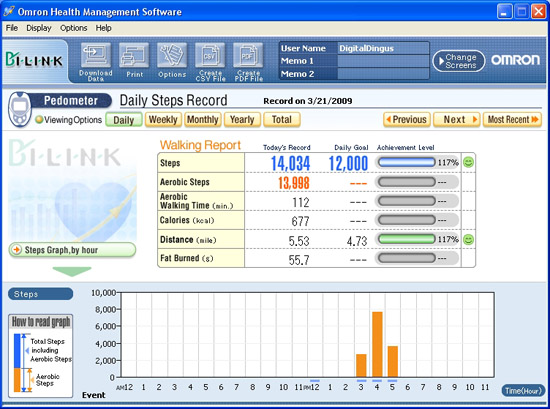Jump to the Most Recent record
The height and width of the screenshot is (409, 550).
point(512,120)
